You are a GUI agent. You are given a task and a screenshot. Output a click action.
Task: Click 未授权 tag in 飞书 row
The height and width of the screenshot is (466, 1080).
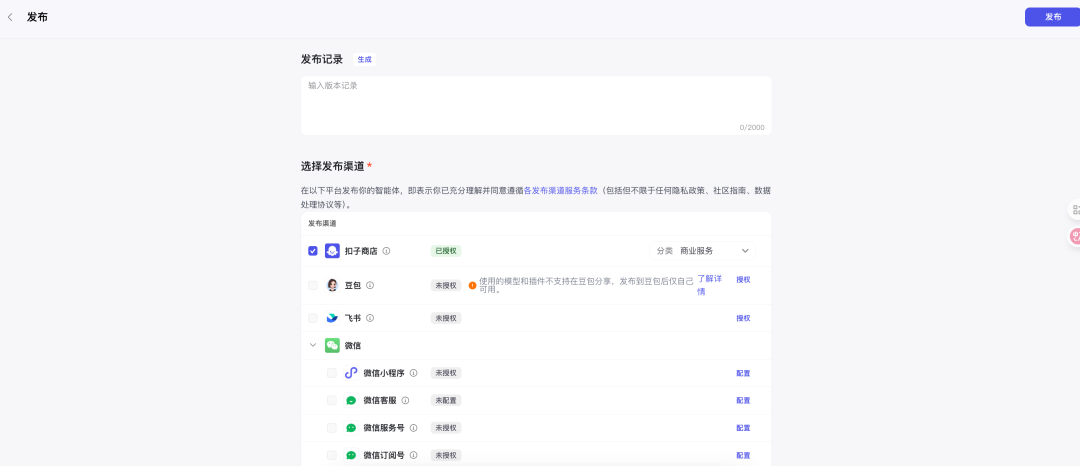pos(446,318)
